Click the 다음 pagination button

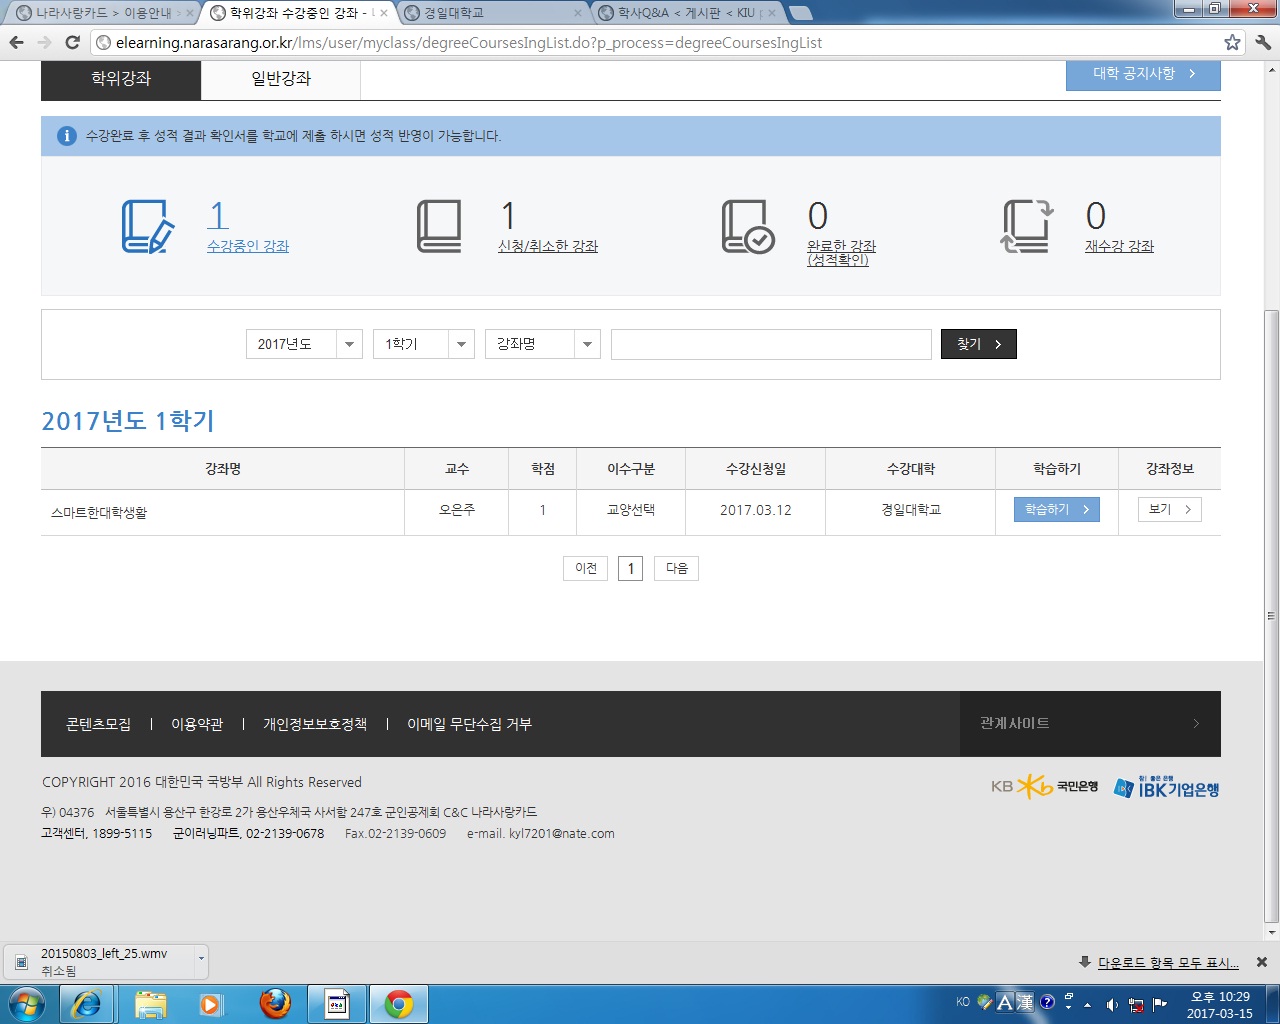[677, 568]
